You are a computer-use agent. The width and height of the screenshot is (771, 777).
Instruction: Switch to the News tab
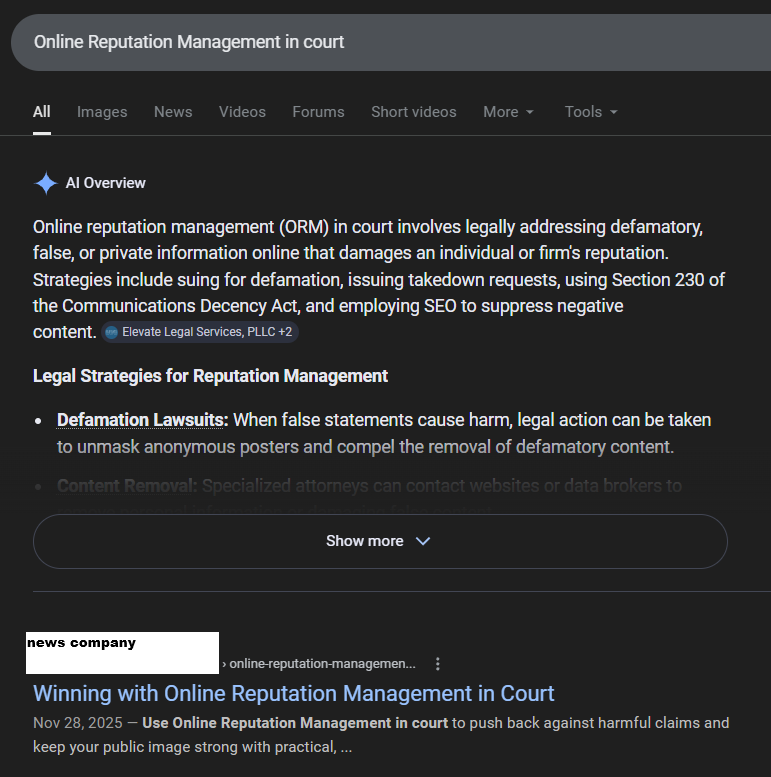pyautogui.click(x=173, y=112)
